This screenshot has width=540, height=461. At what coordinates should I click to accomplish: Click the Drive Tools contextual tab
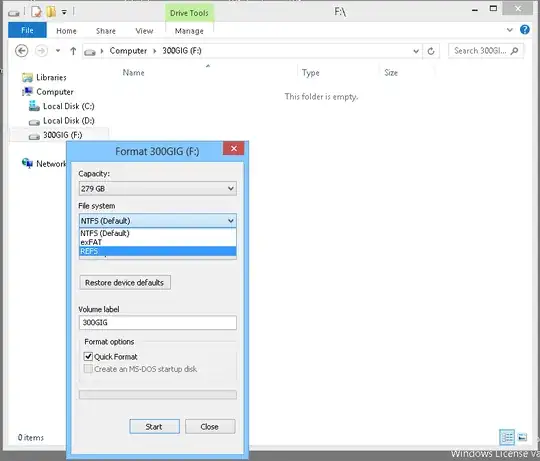click(189, 13)
